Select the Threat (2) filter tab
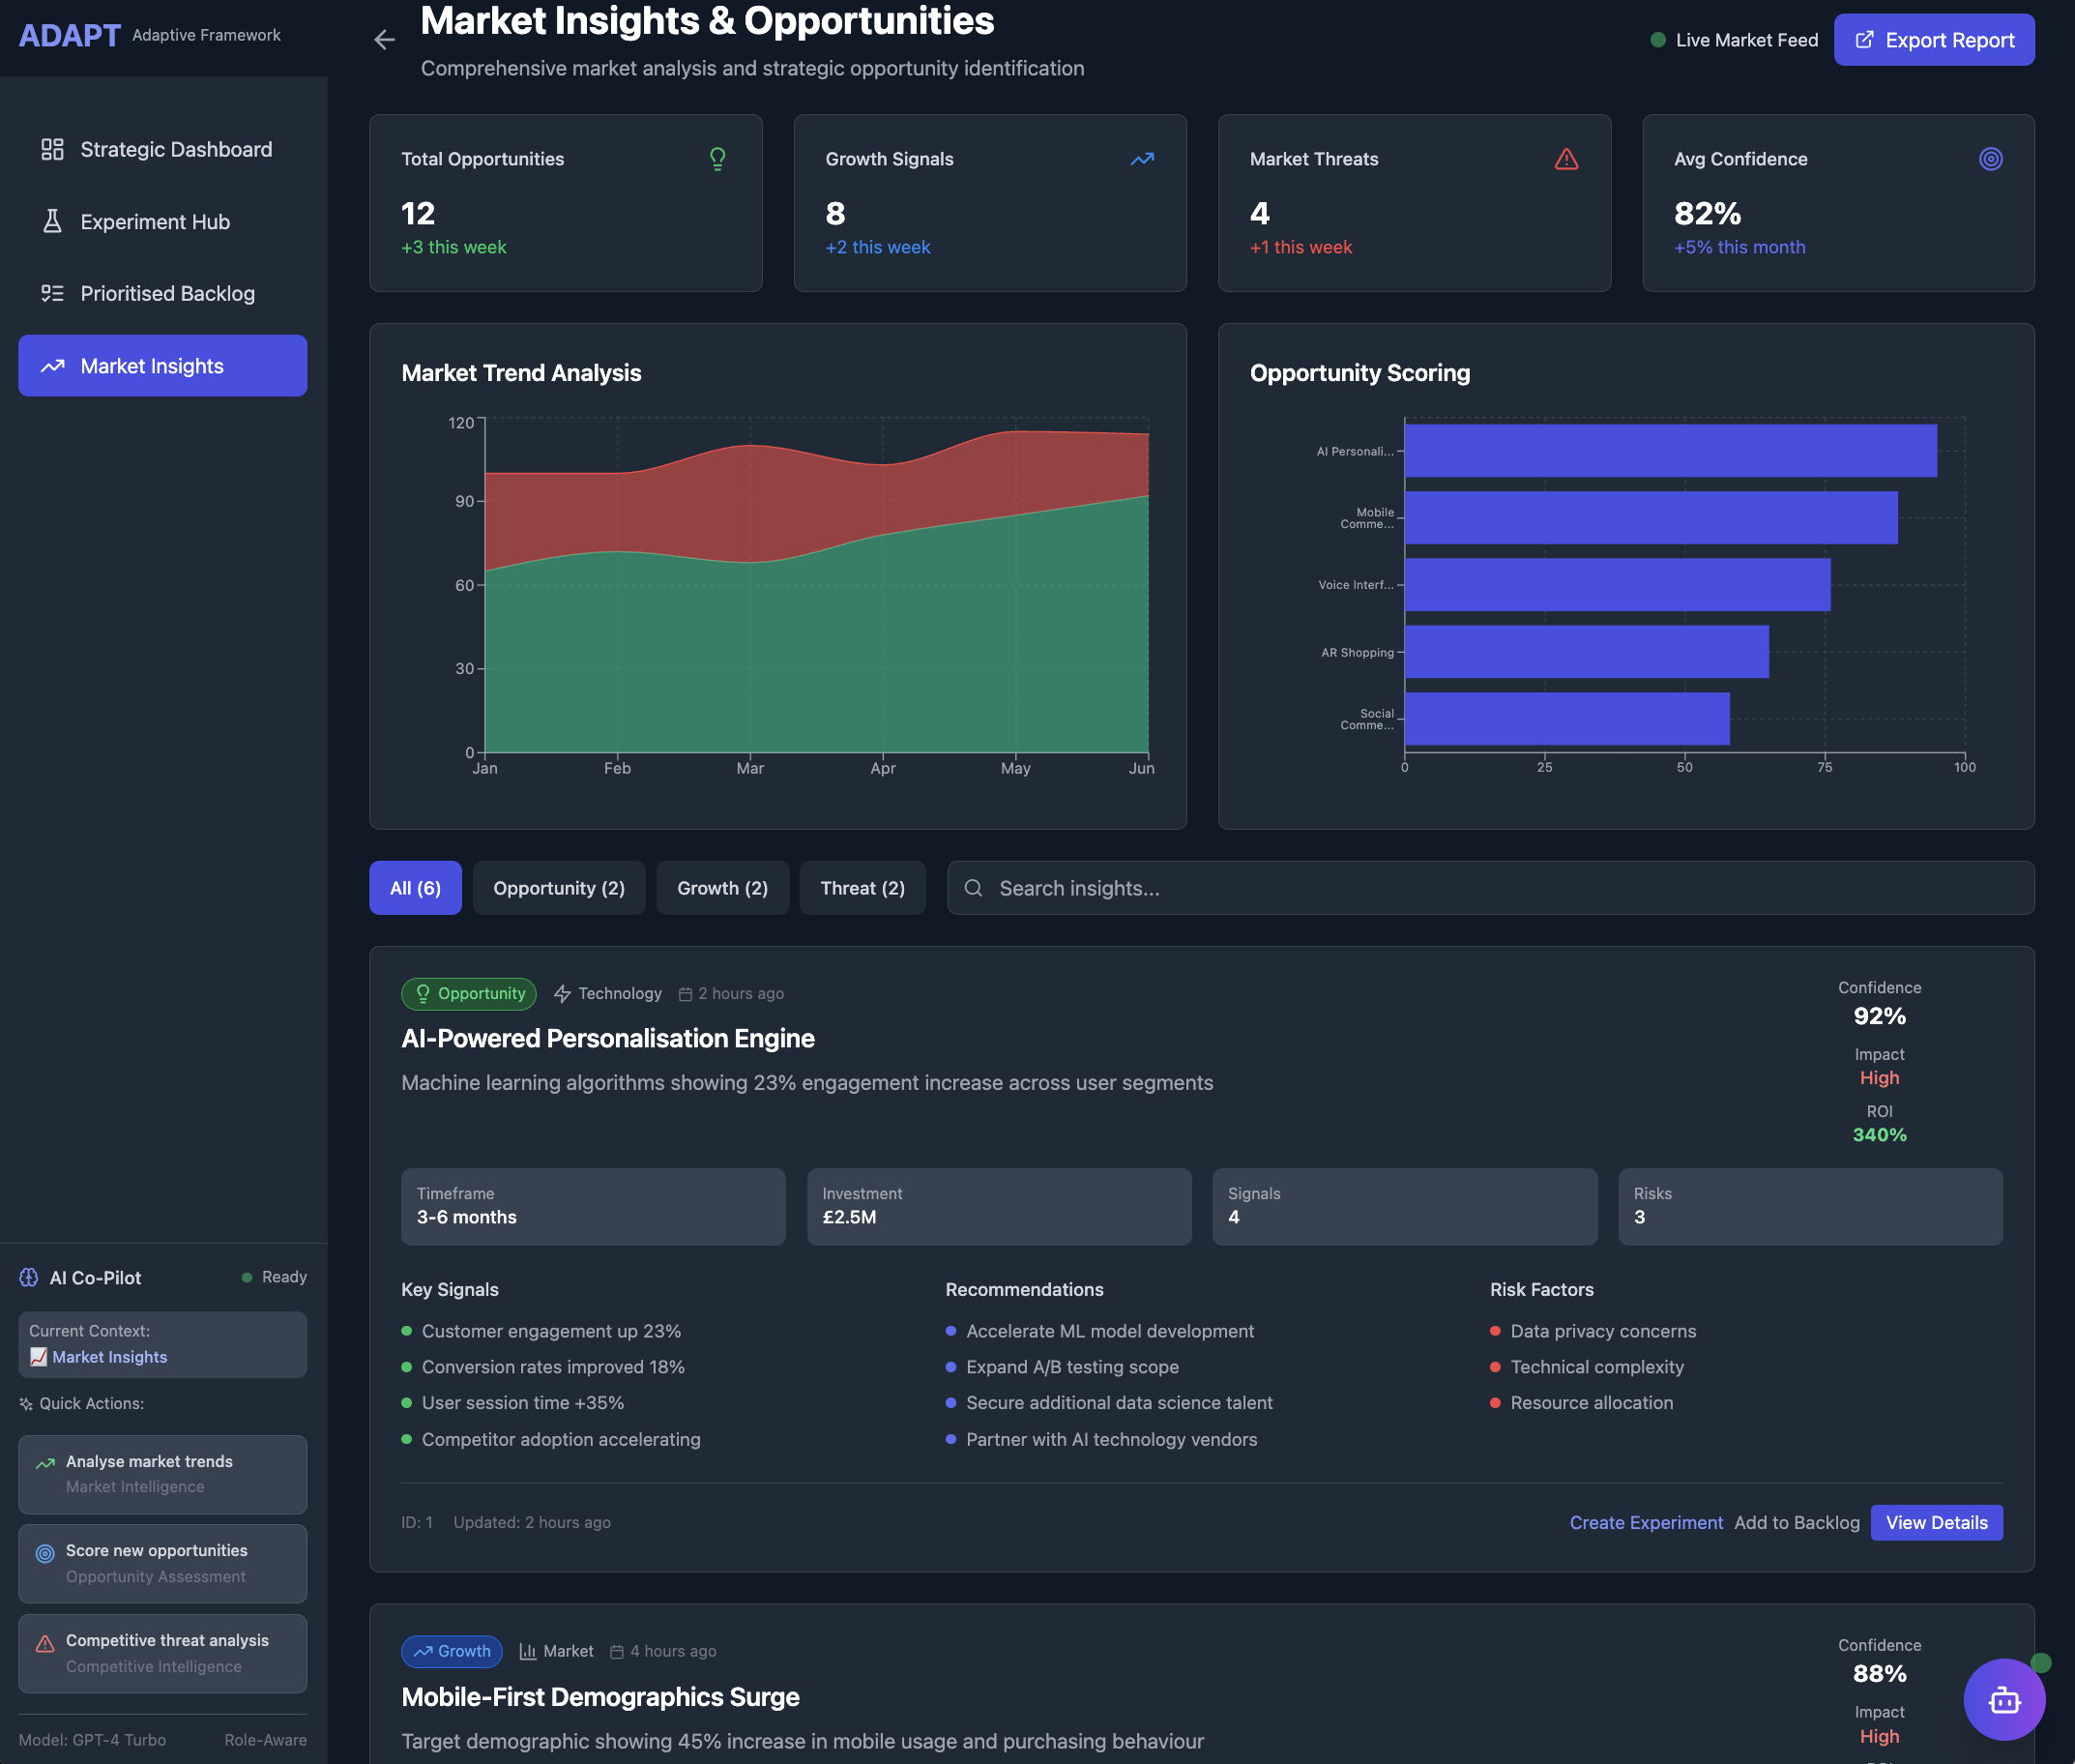 862,888
